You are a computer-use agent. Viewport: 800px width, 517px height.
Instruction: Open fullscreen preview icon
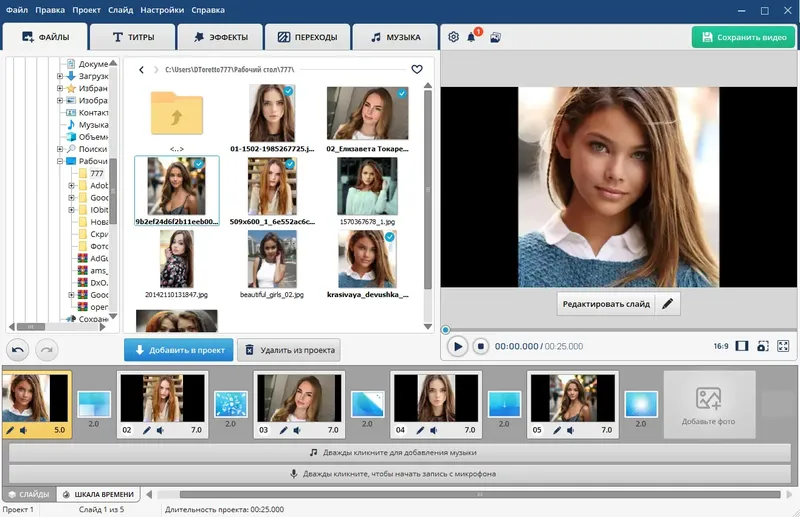click(x=784, y=346)
